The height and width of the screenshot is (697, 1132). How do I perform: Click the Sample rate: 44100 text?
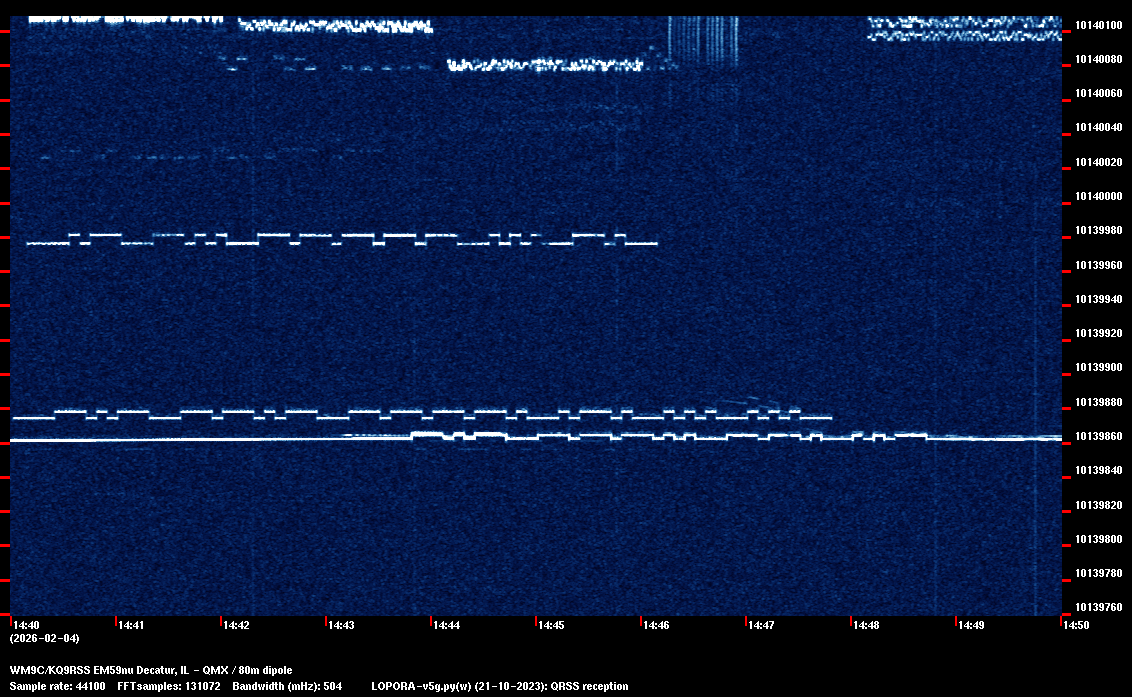pos(57,686)
